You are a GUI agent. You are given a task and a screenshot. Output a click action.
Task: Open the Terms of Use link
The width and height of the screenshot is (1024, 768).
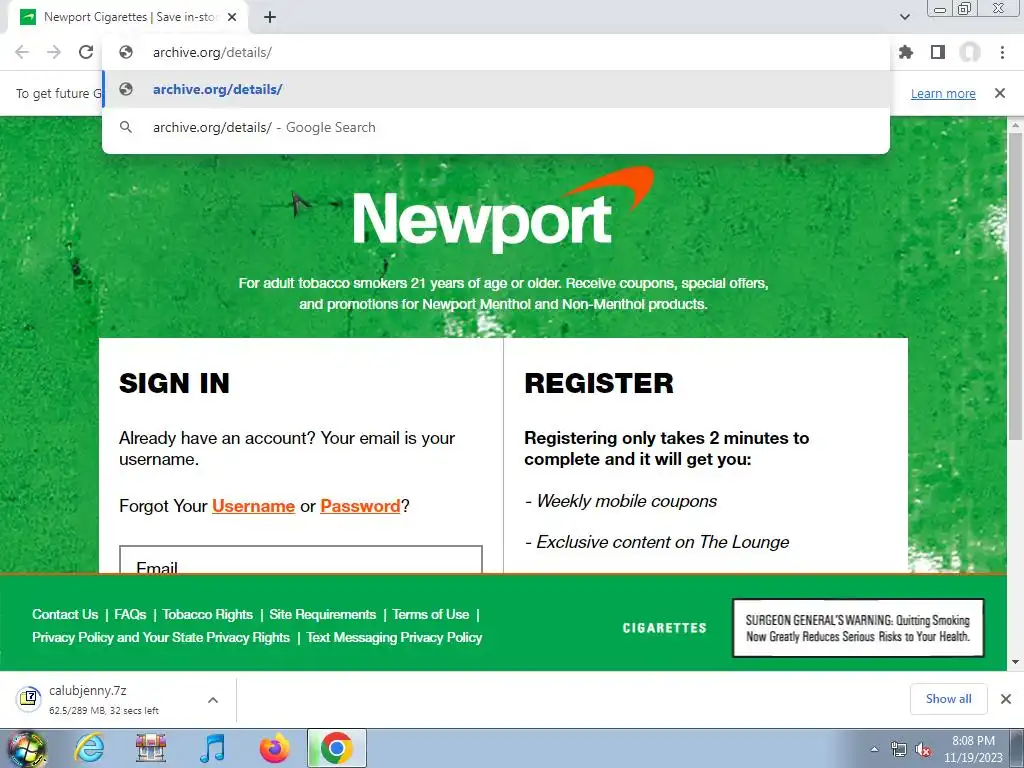(430, 615)
